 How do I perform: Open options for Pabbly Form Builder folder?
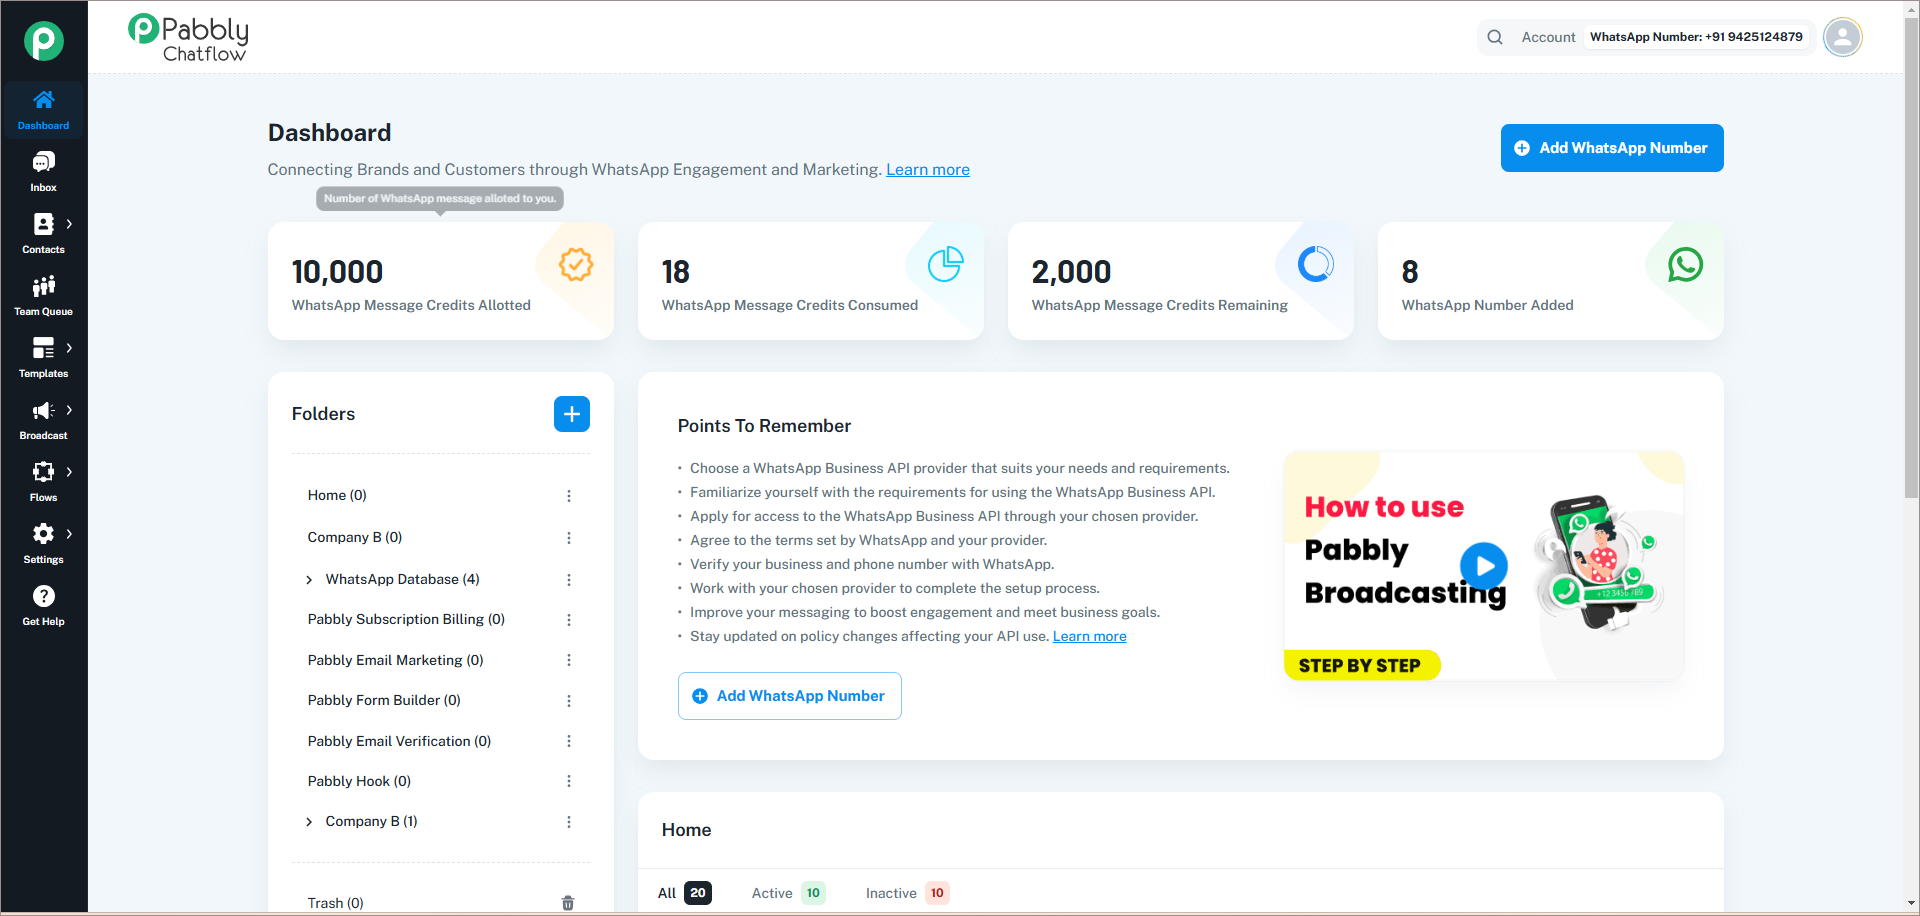coord(569,701)
